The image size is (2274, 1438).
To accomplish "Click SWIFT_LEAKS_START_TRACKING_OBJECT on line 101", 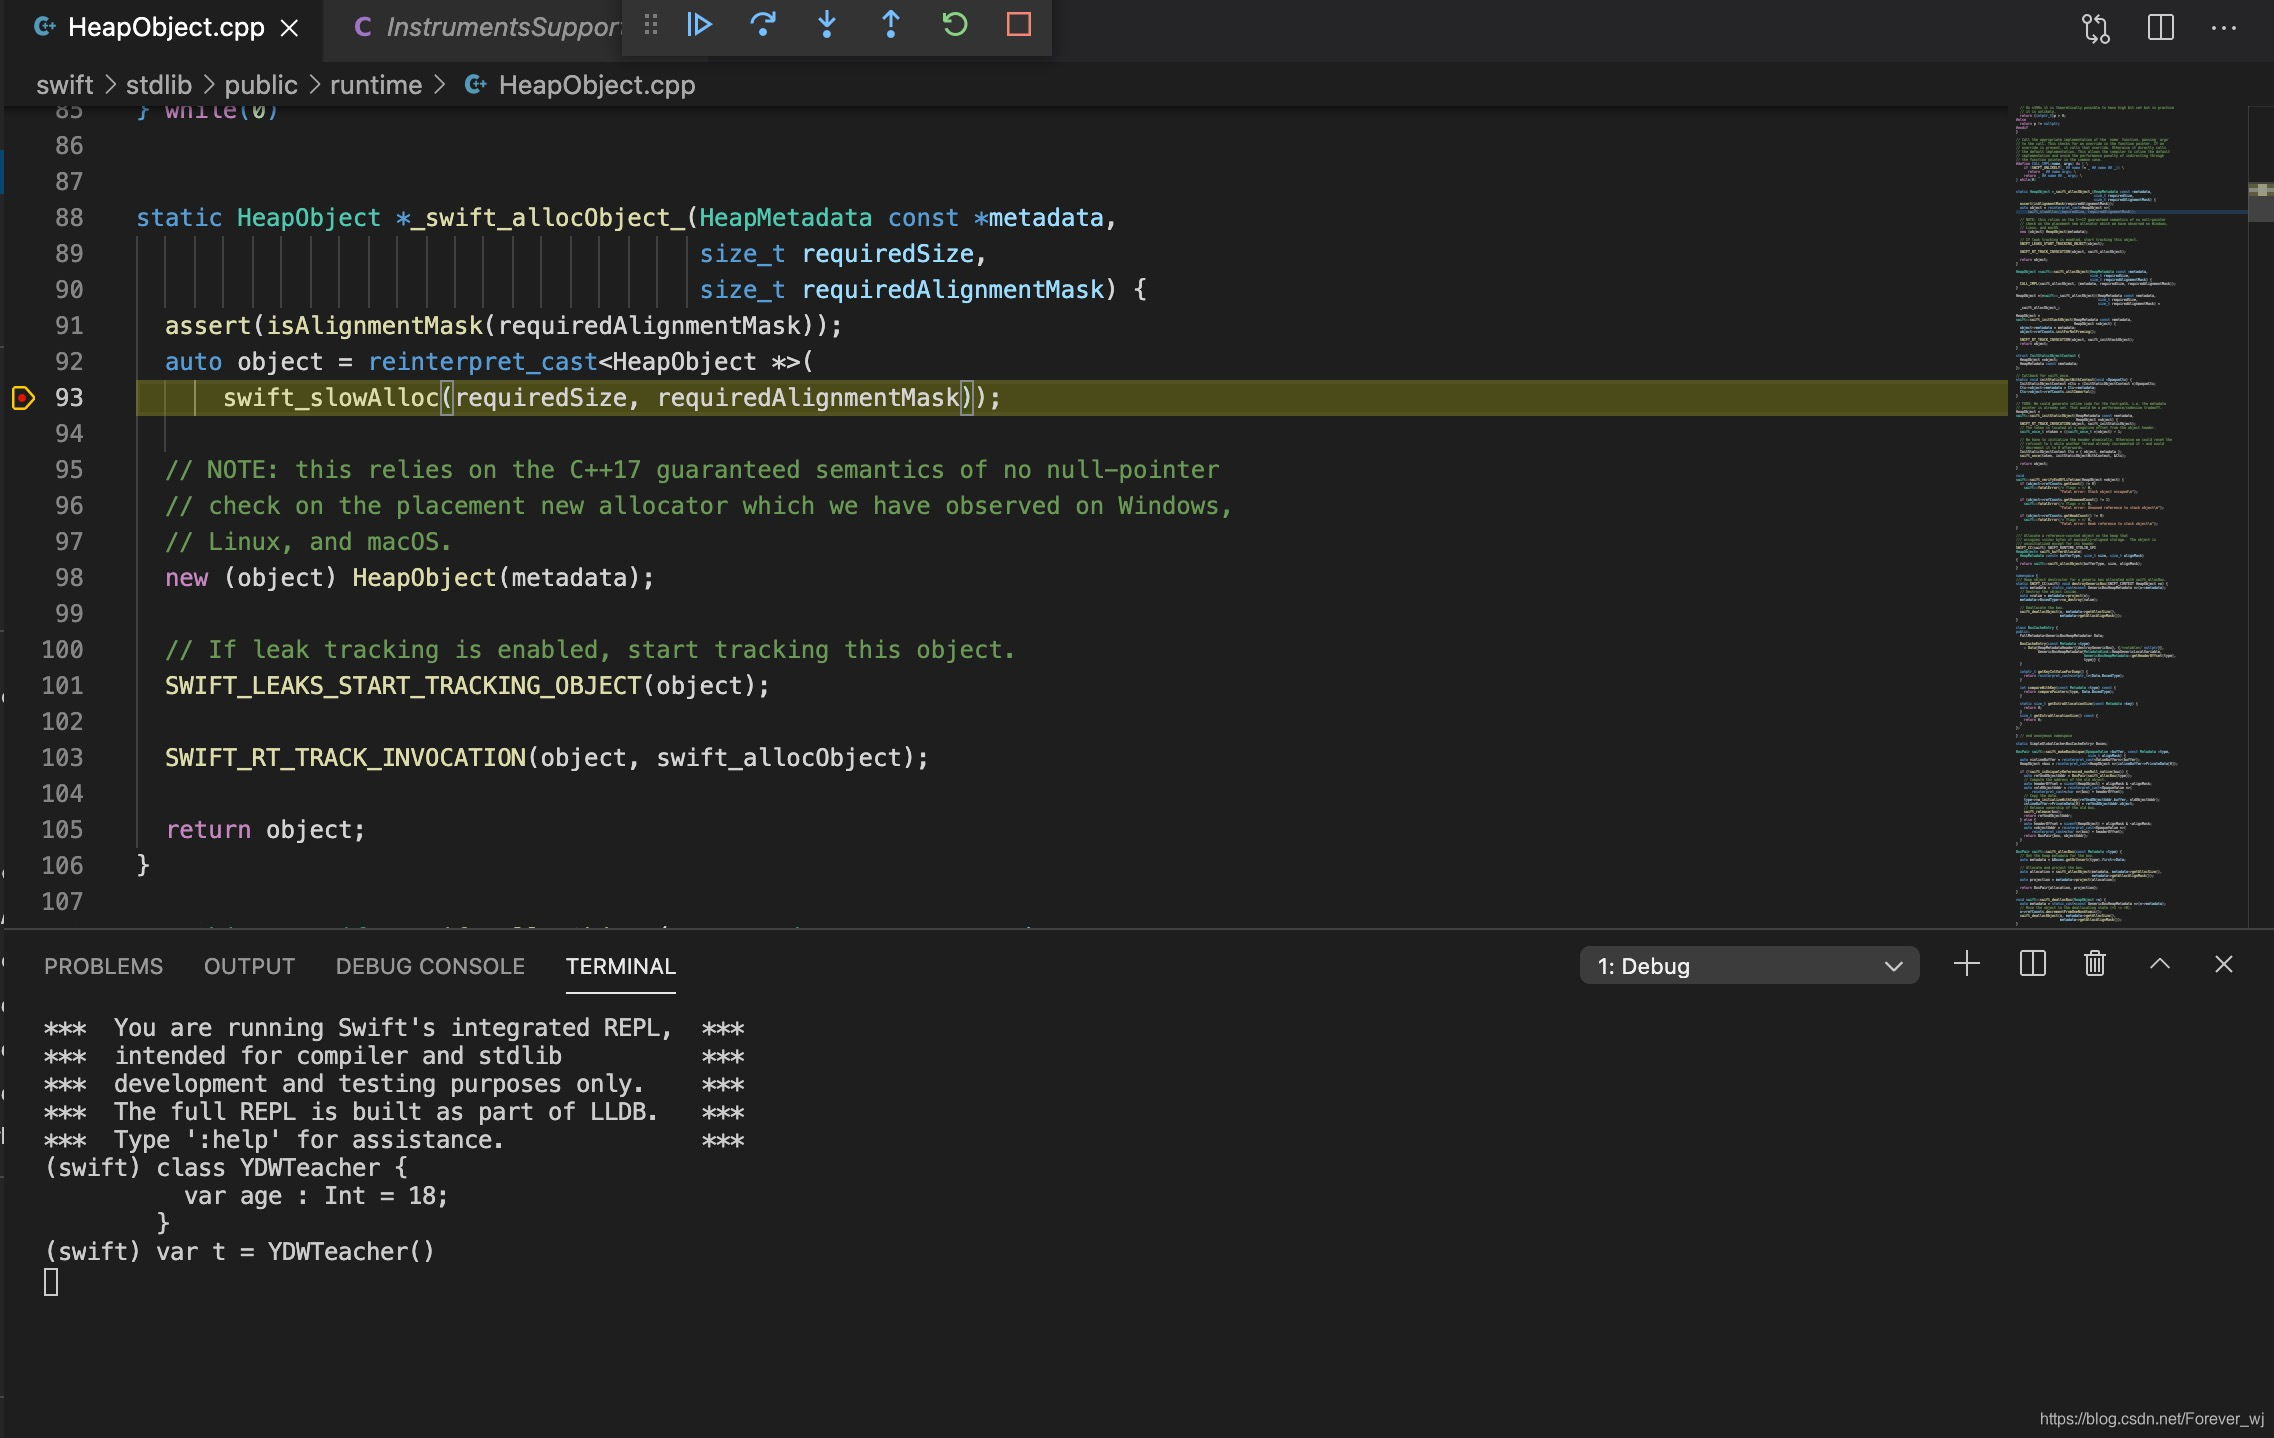I will click(403, 686).
